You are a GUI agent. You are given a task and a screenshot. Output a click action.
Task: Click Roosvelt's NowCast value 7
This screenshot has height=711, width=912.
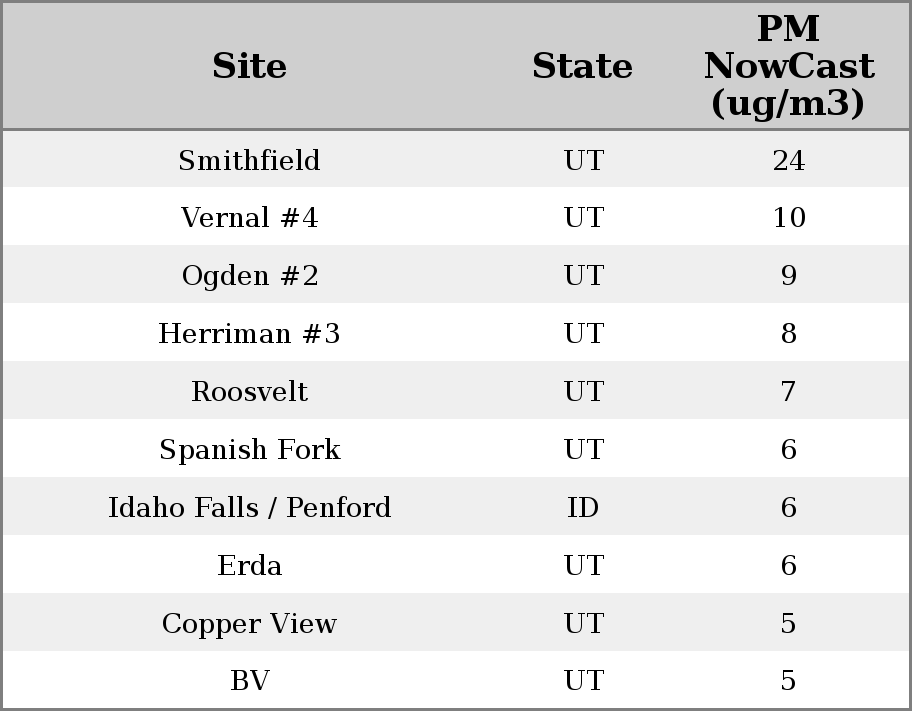coord(788,391)
